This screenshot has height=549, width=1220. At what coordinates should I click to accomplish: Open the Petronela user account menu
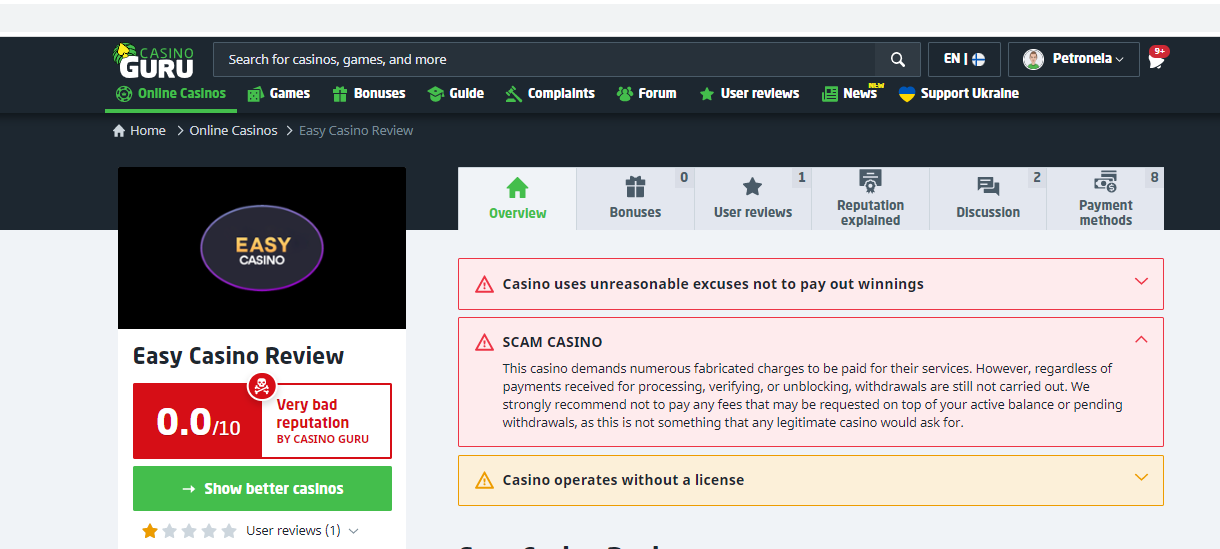tap(1073, 60)
